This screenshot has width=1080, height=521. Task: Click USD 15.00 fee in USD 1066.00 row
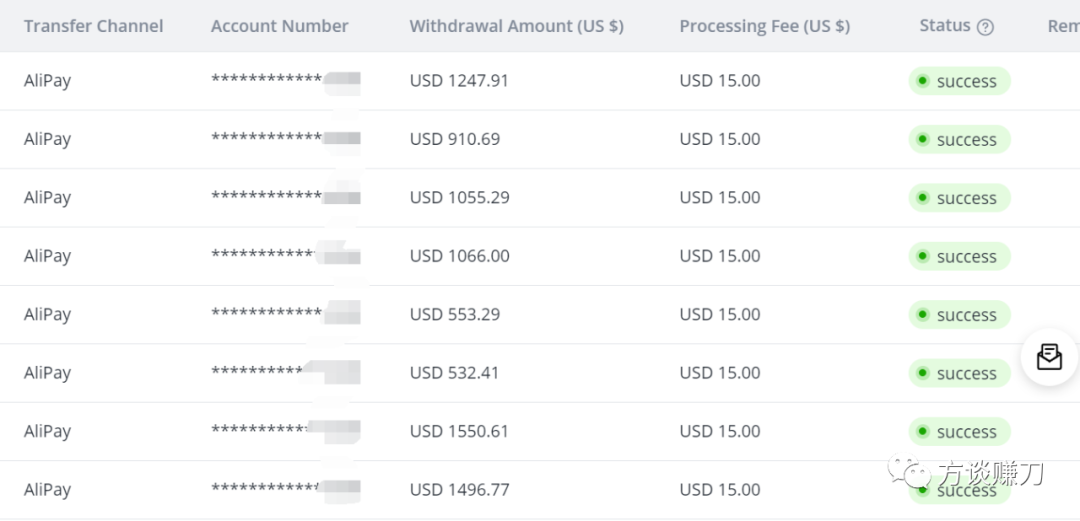pyautogui.click(x=719, y=256)
